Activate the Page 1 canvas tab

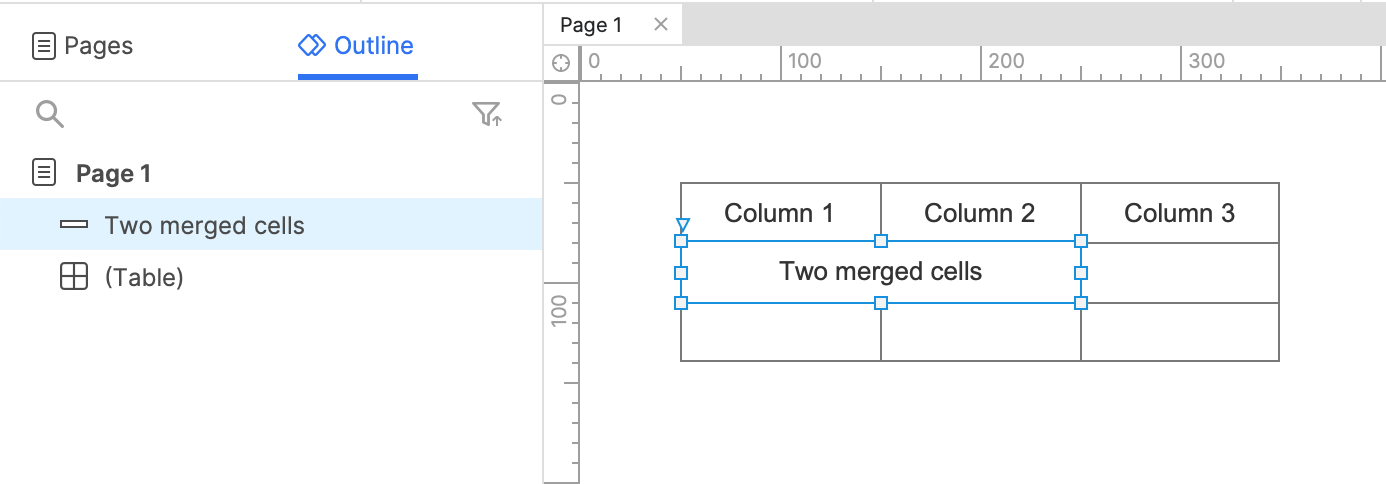tap(591, 24)
